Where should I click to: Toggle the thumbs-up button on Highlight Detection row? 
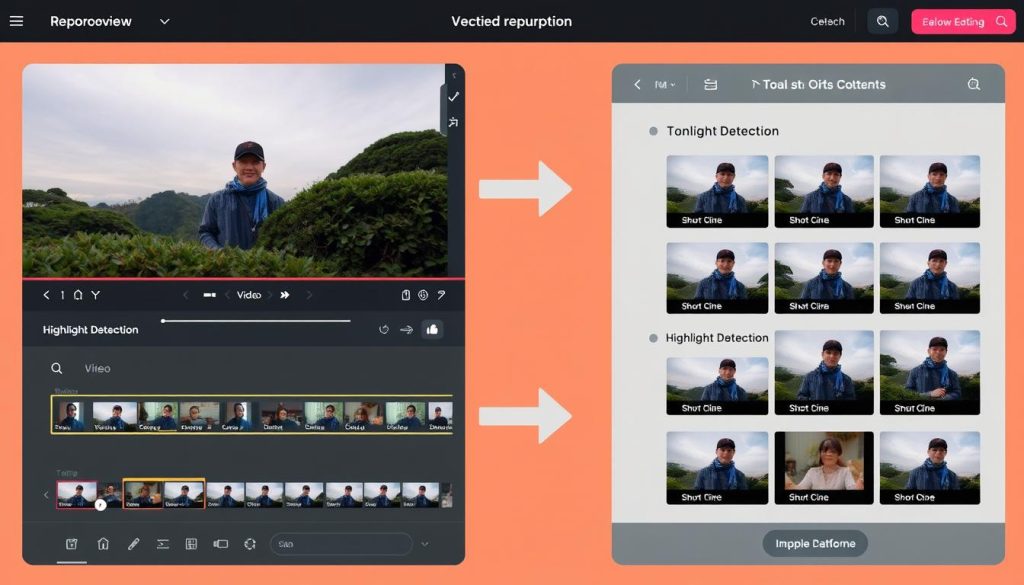433,329
